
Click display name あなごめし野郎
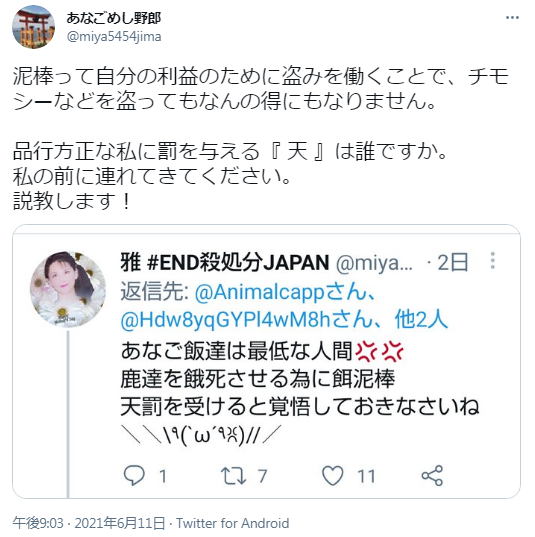coord(114,18)
